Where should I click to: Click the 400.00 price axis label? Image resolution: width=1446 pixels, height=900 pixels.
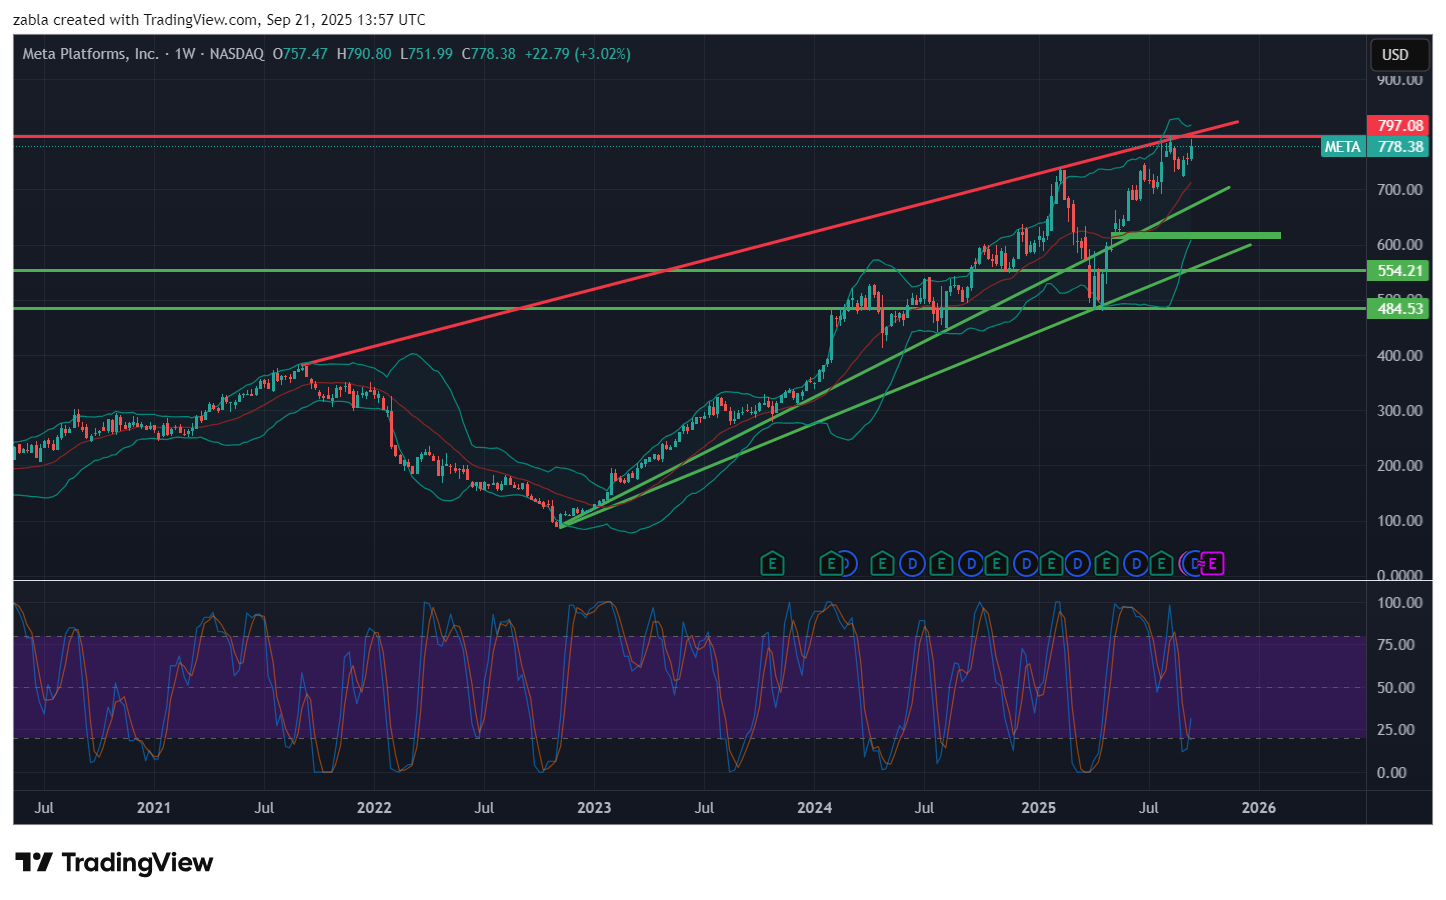click(x=1400, y=356)
